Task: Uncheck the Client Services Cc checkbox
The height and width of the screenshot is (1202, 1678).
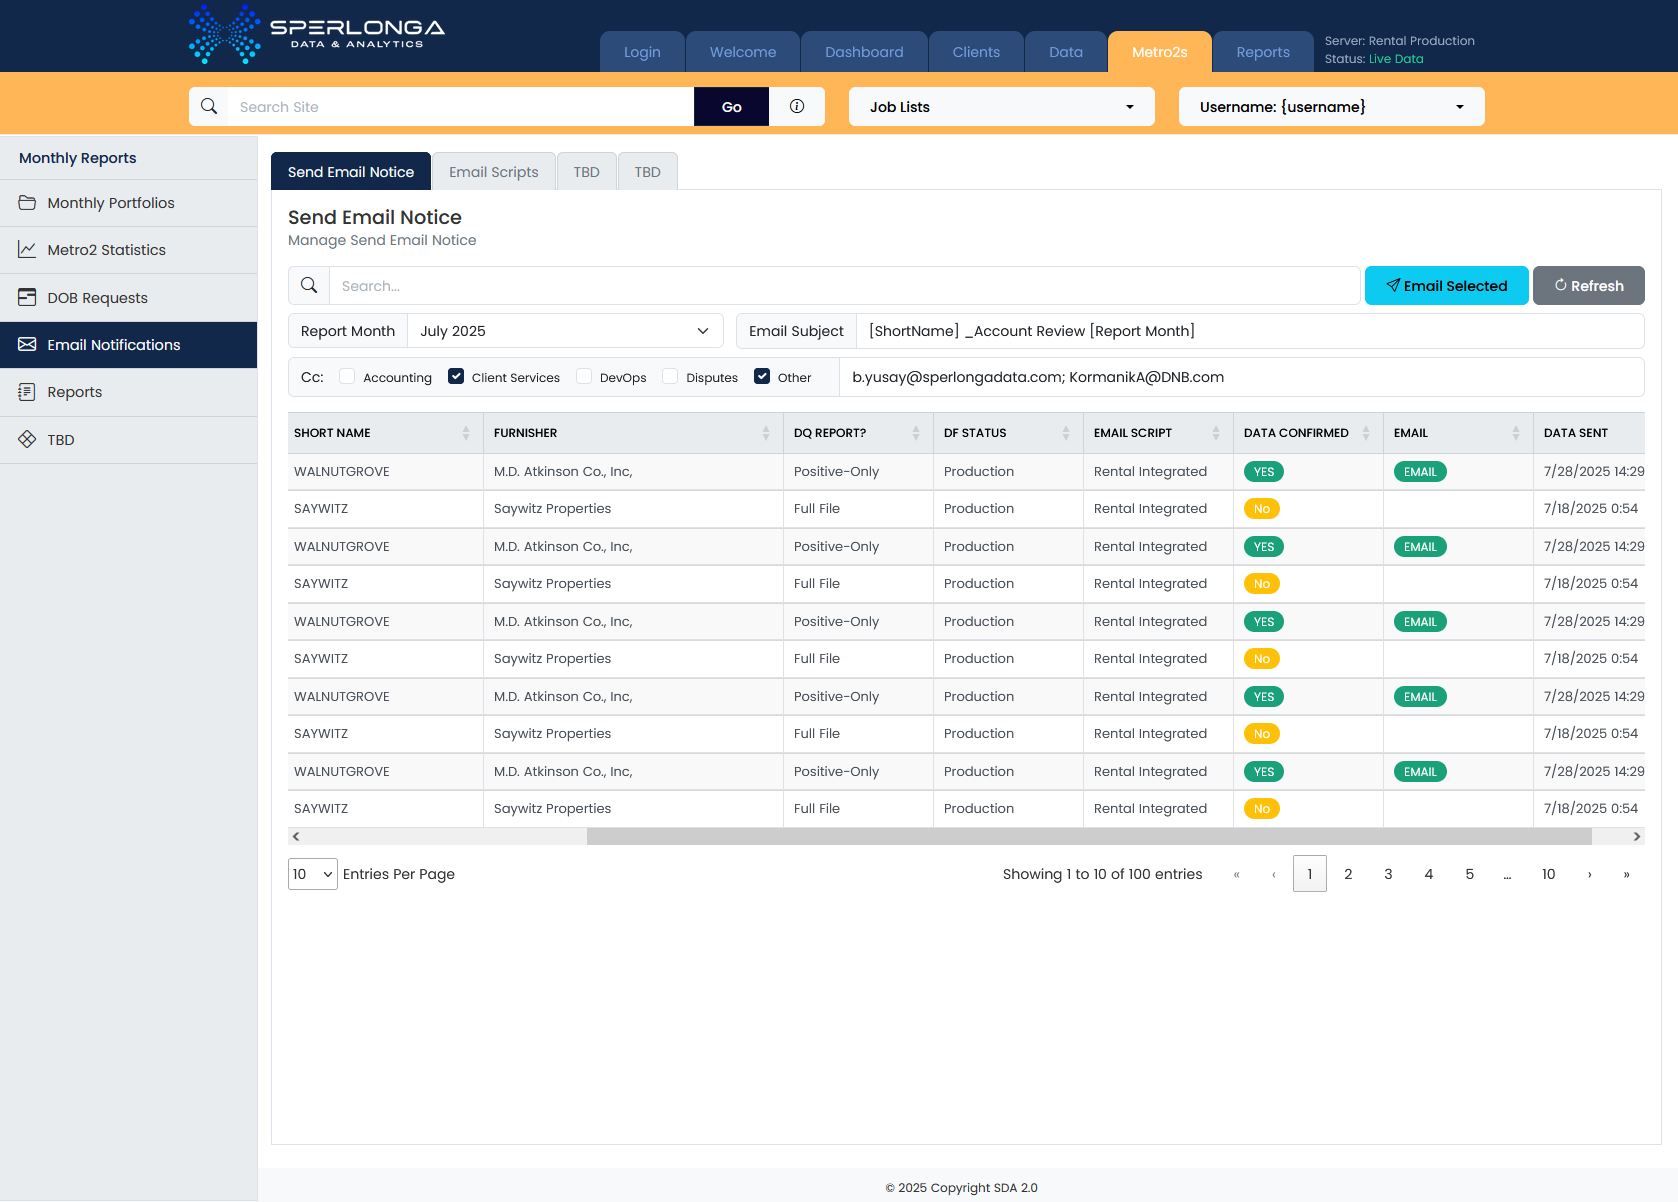Action: tap(456, 377)
